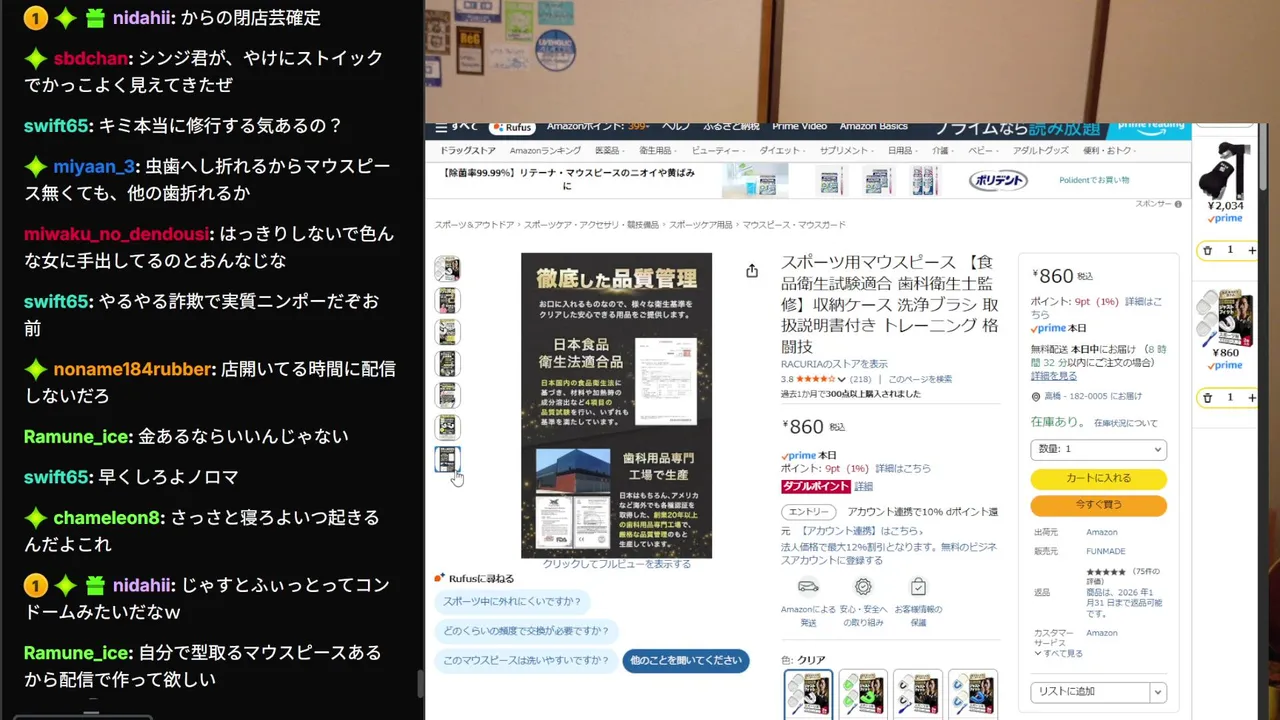Click the trash icon for the ¥860 cart item
The height and width of the screenshot is (720, 1280).
pyautogui.click(x=1207, y=397)
